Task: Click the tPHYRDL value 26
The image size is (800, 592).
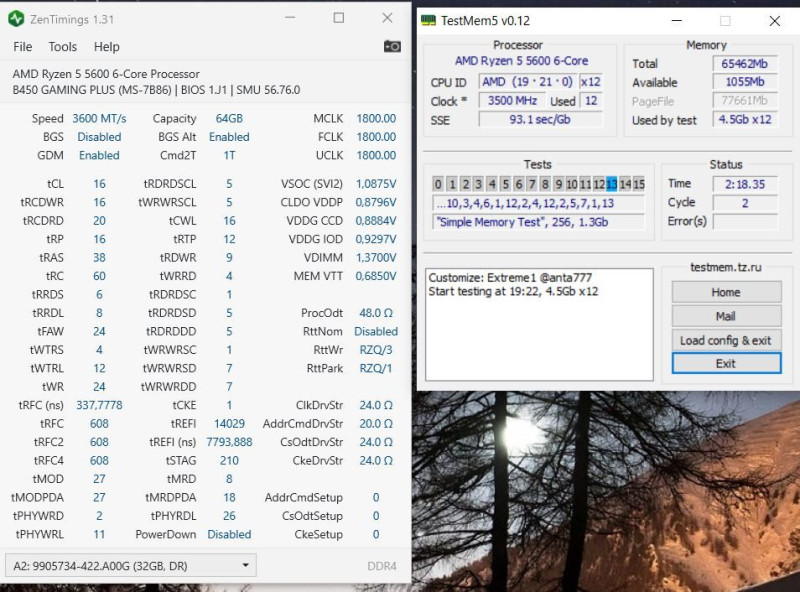Action: [229, 516]
